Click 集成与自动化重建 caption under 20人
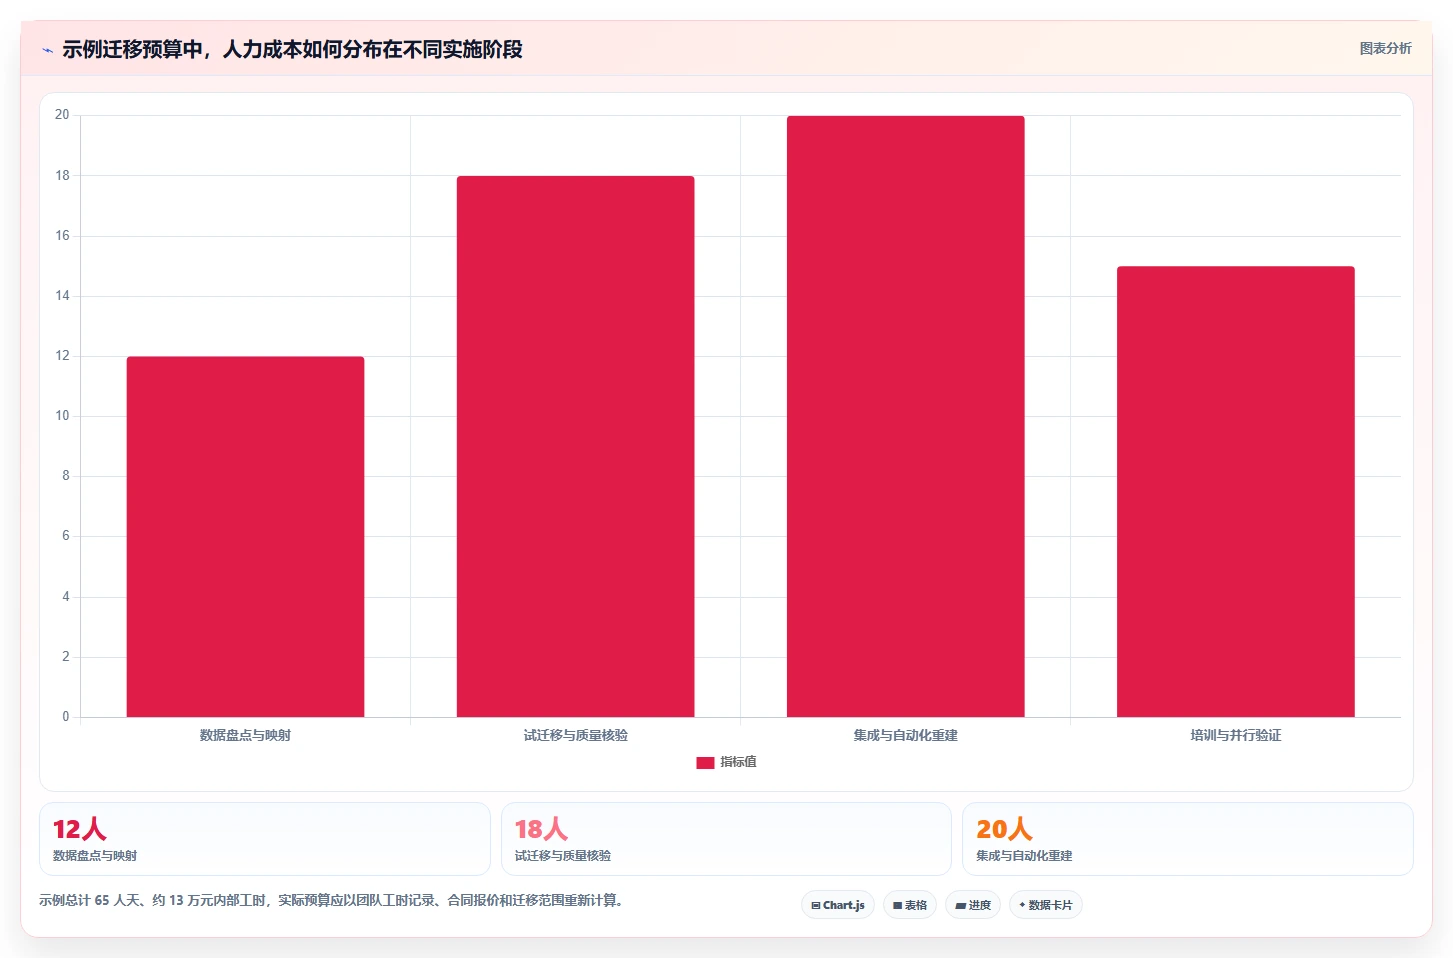 click(1024, 856)
